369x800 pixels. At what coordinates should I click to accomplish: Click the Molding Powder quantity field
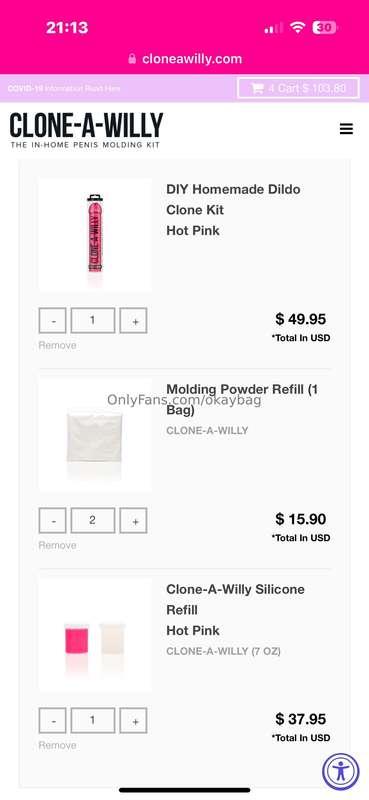(92, 520)
